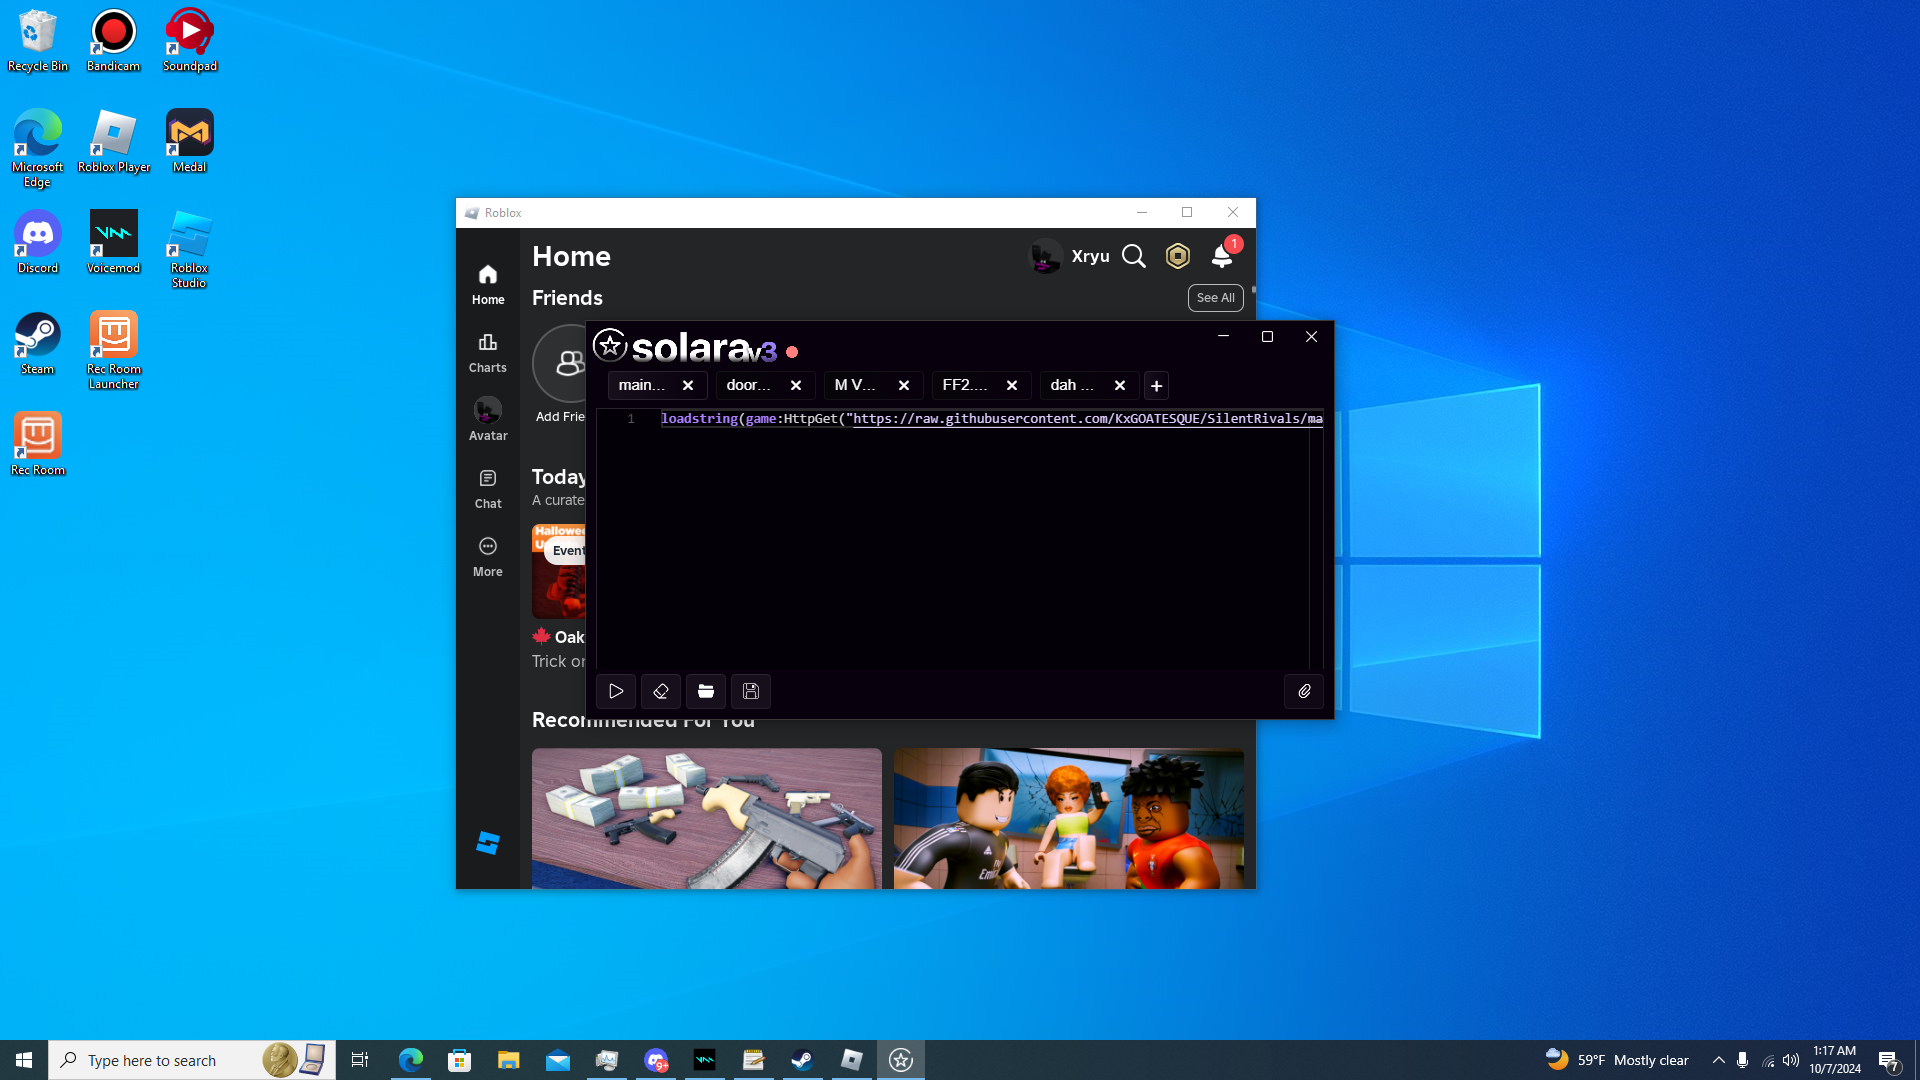Viewport: 1920px width, 1080px height.
Task: Open Charts in Roblox sidebar
Action: 488,353
